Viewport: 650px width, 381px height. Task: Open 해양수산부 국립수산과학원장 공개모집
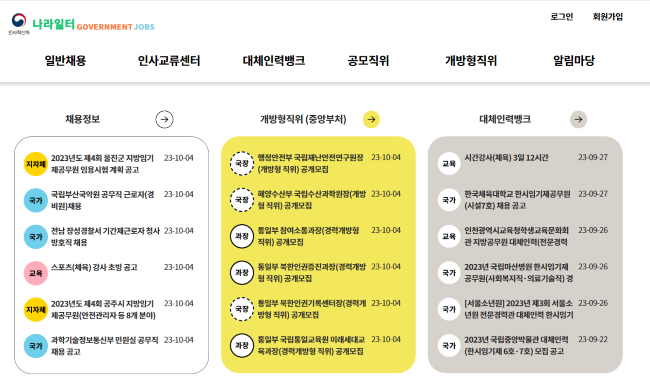312,199
